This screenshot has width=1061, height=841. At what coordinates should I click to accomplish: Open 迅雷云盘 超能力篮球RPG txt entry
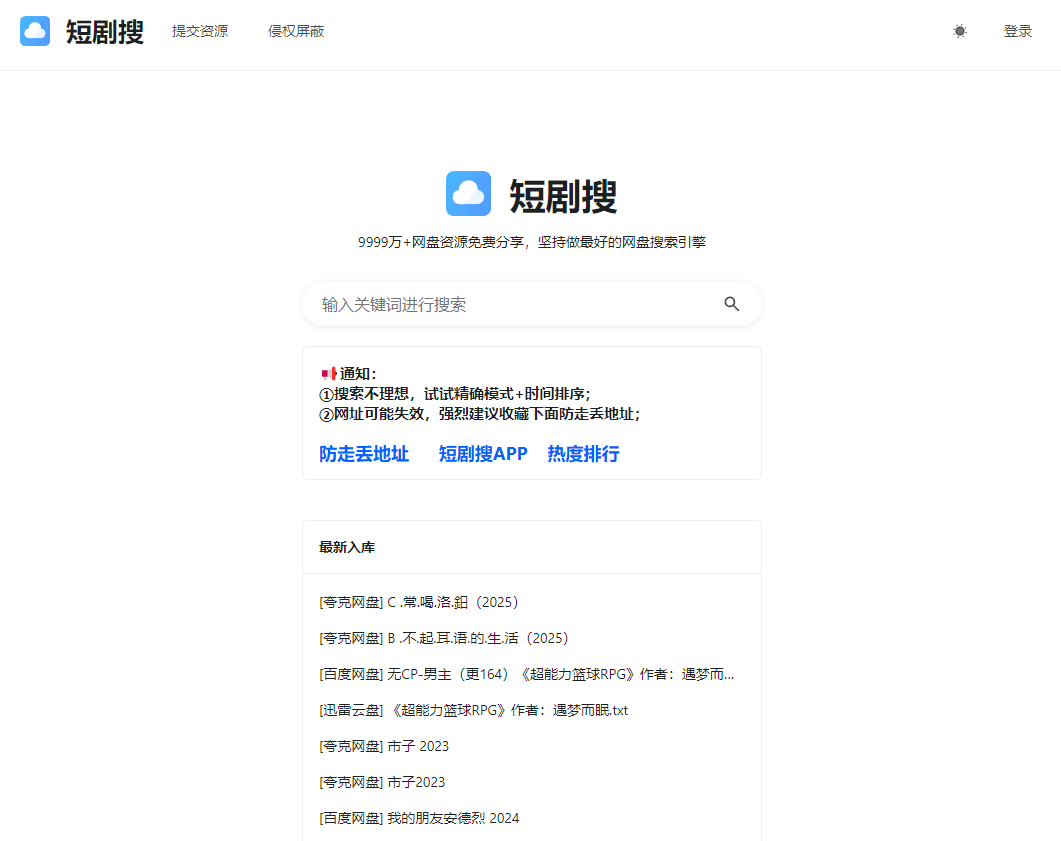473,710
